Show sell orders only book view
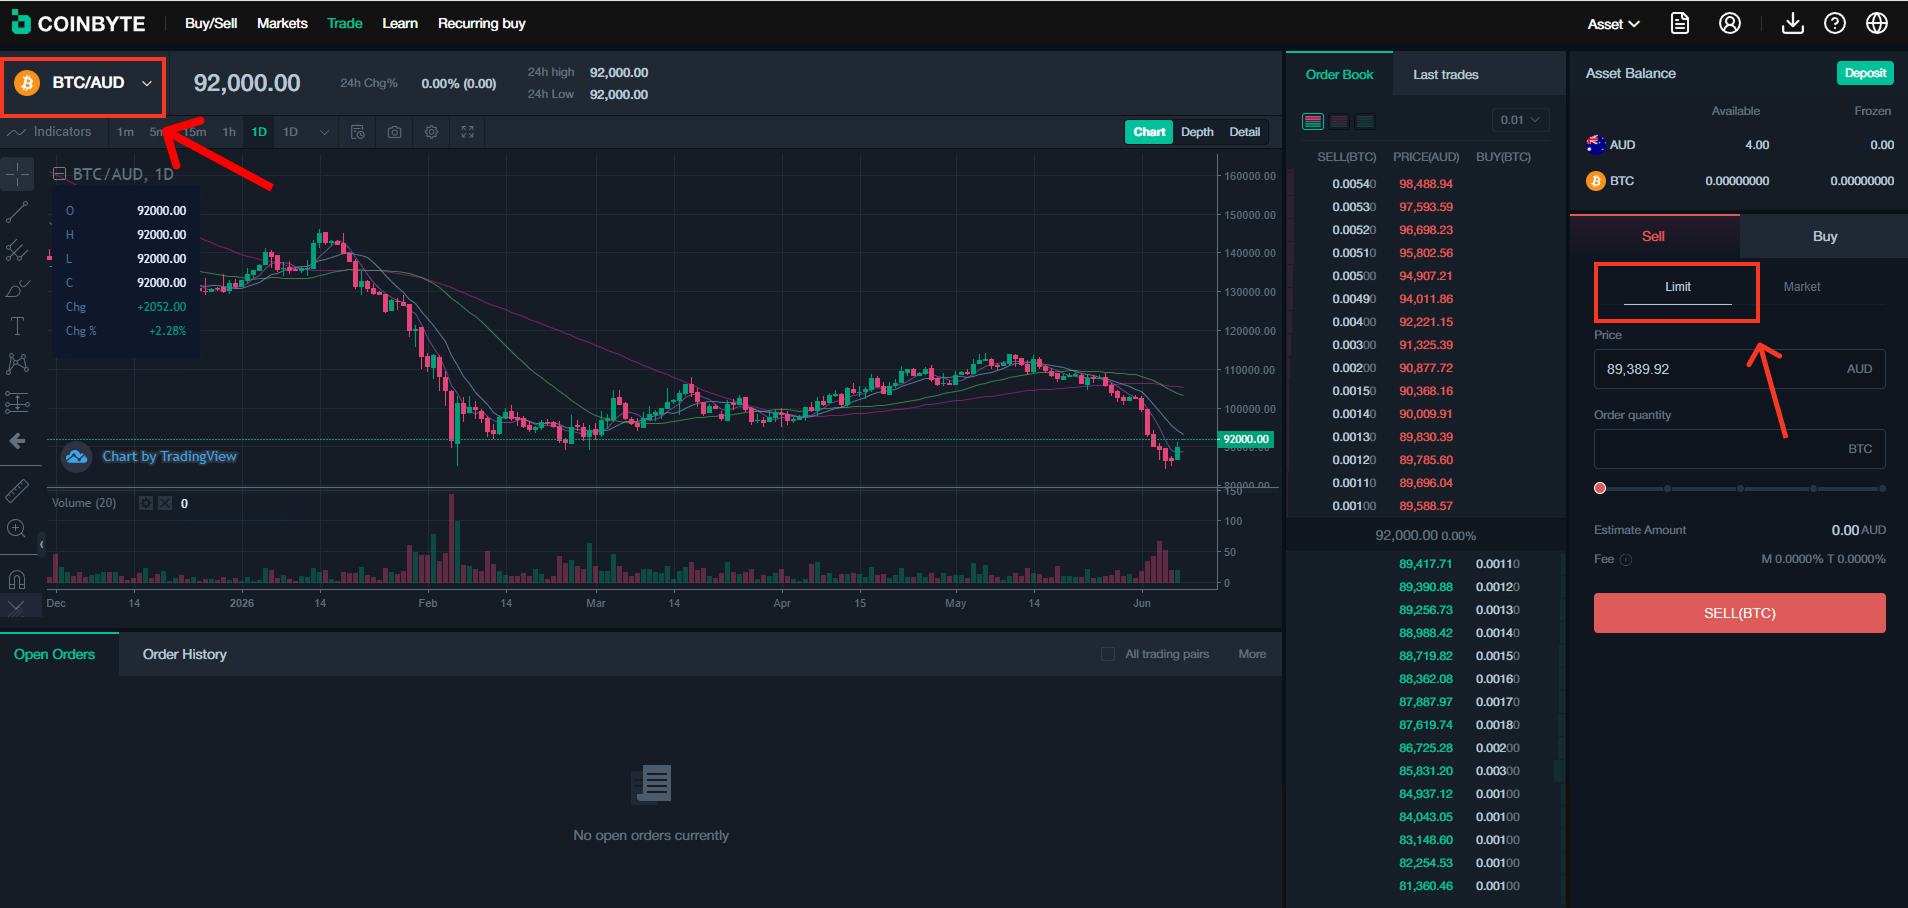The image size is (1908, 908). pyautogui.click(x=1339, y=121)
